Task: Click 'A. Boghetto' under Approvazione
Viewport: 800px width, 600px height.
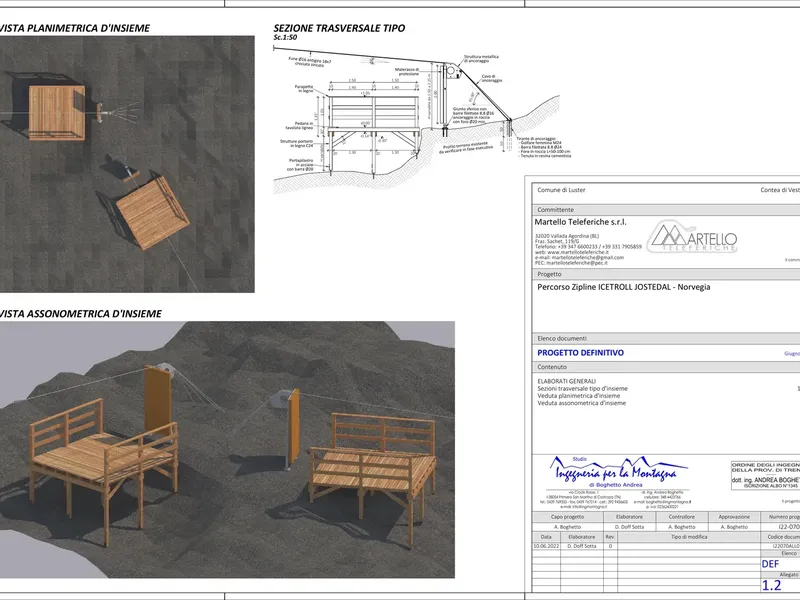Action: (x=734, y=527)
